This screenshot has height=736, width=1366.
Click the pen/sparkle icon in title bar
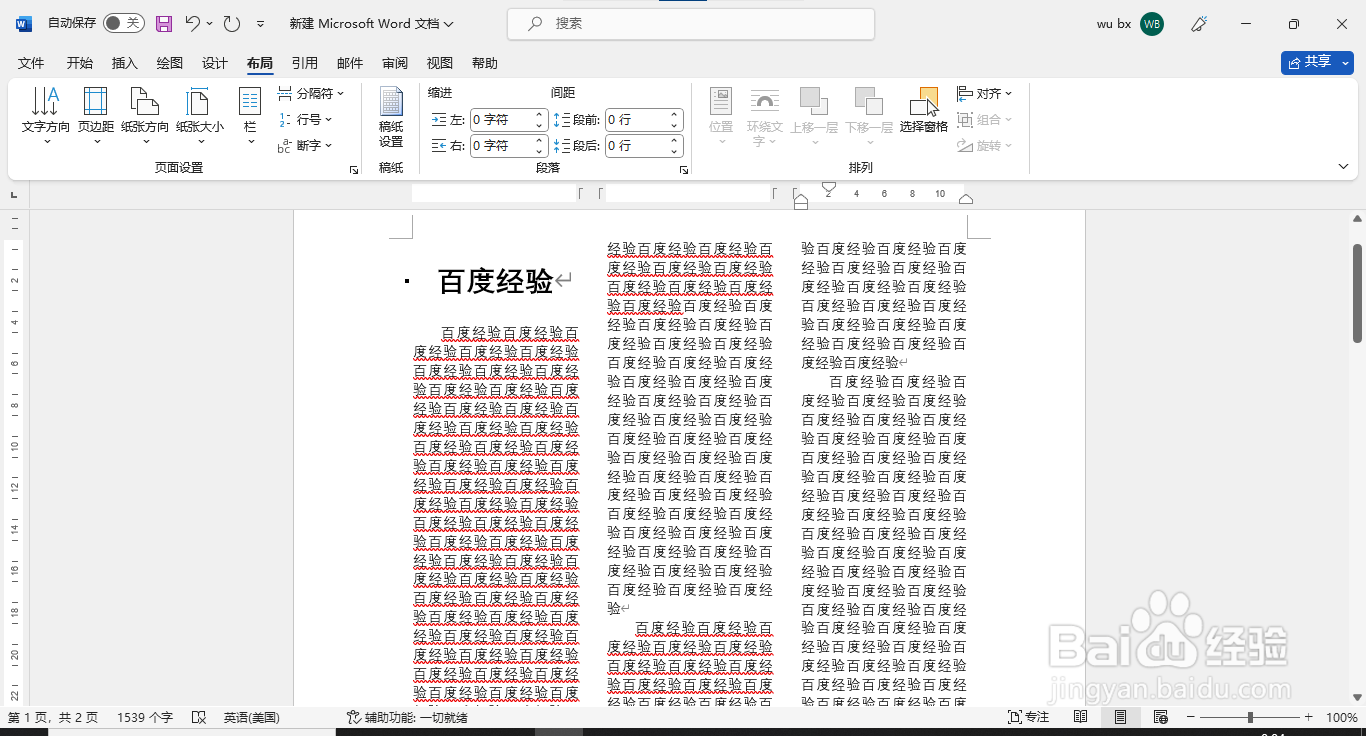point(1200,23)
